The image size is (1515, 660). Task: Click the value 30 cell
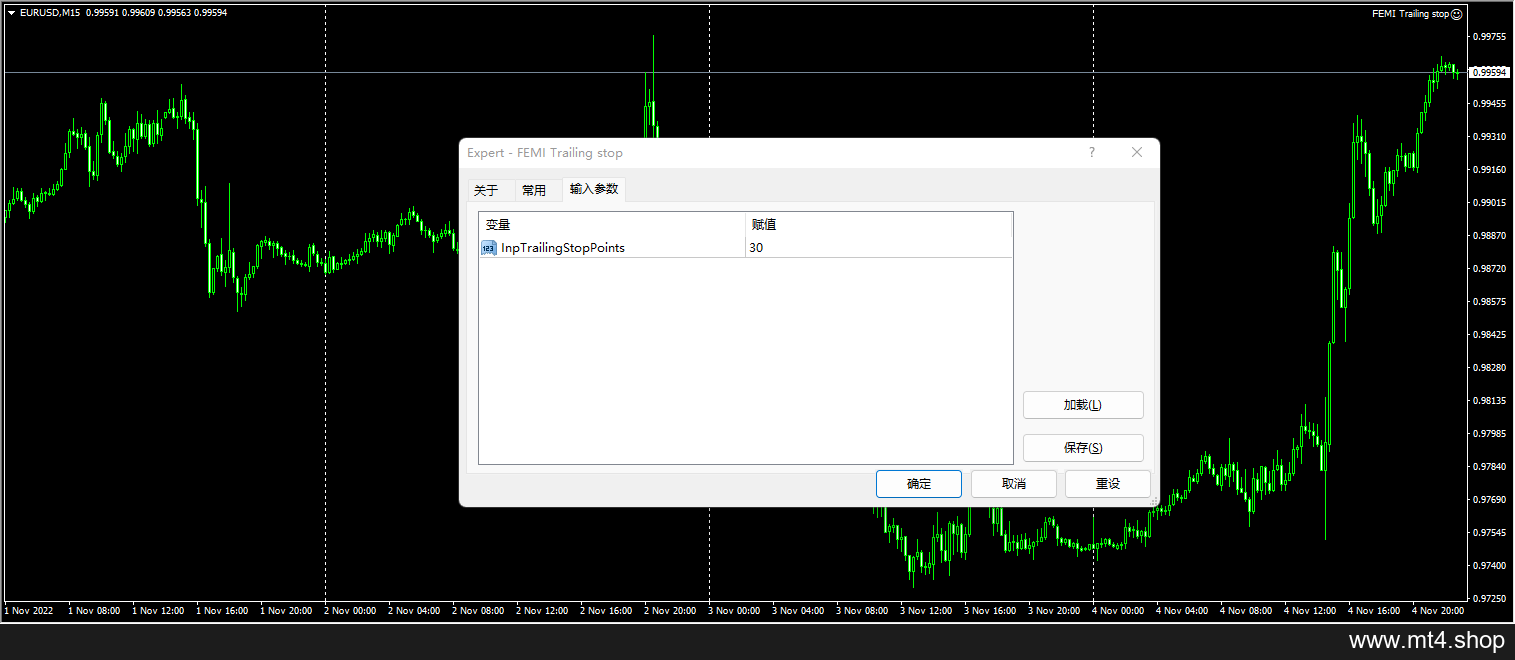pos(879,247)
